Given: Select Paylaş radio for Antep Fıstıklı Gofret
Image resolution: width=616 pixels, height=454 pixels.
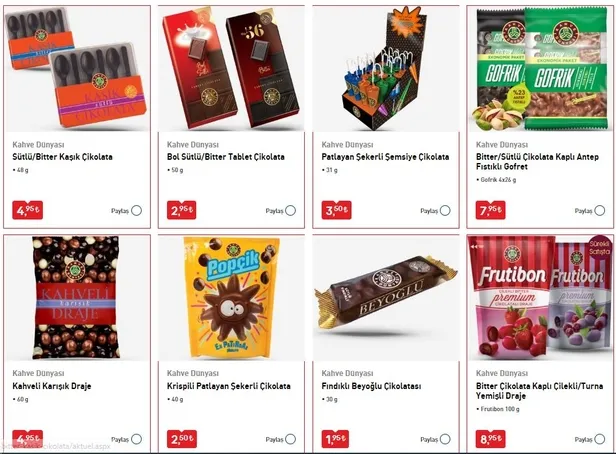Looking at the screenshot, I should 600,211.
